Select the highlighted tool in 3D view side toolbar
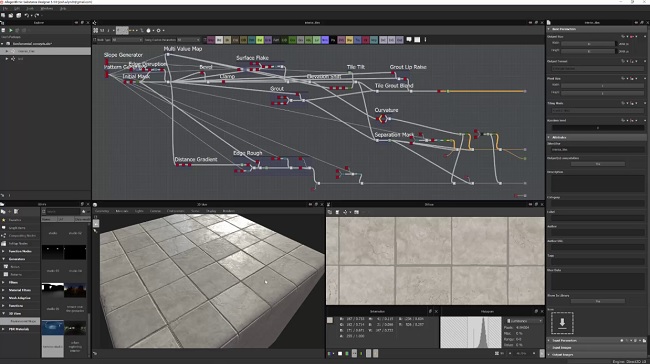The width and height of the screenshot is (650, 364). point(96,223)
